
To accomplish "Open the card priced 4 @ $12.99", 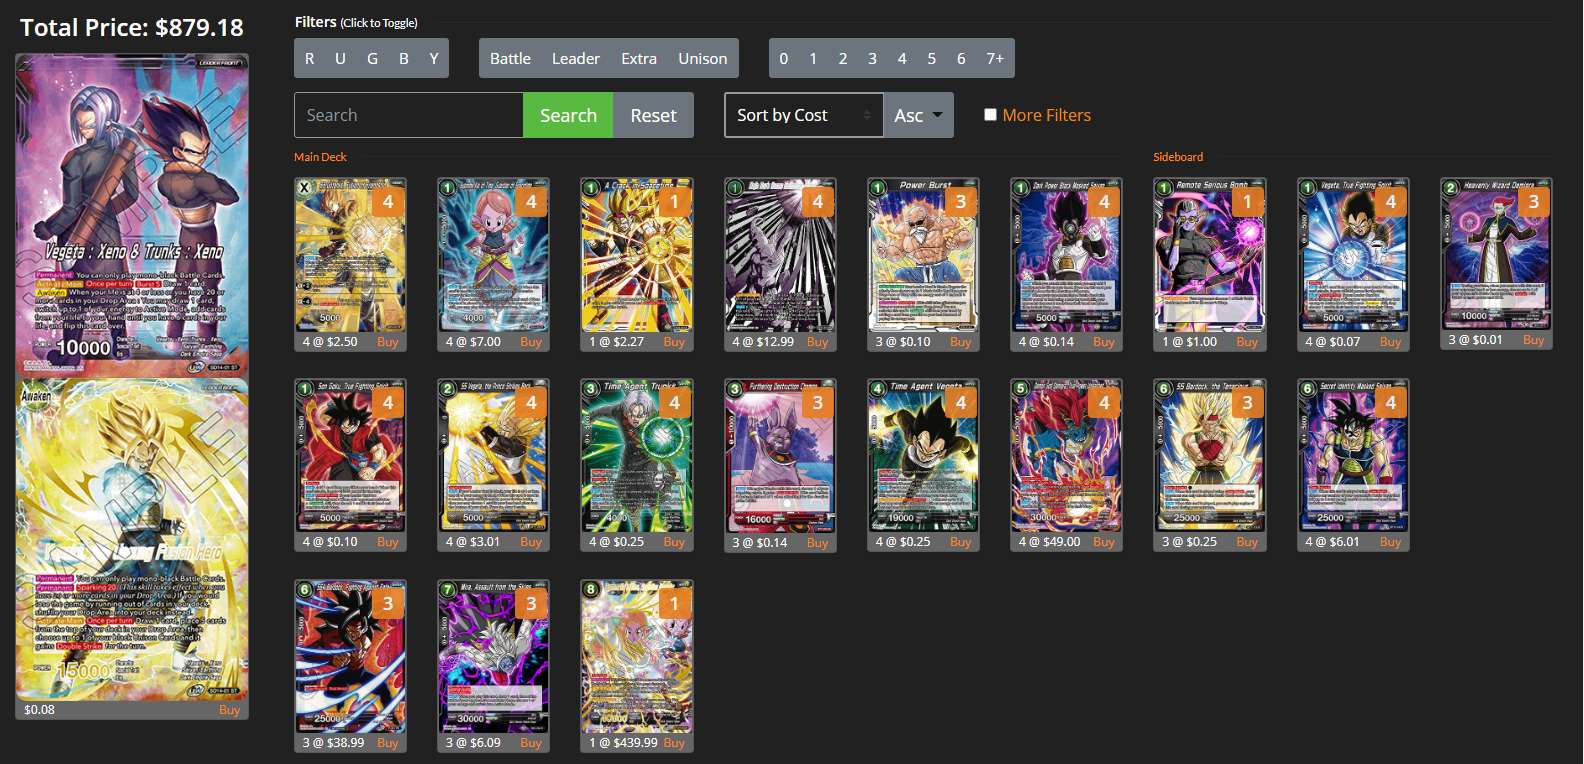I will coord(780,255).
